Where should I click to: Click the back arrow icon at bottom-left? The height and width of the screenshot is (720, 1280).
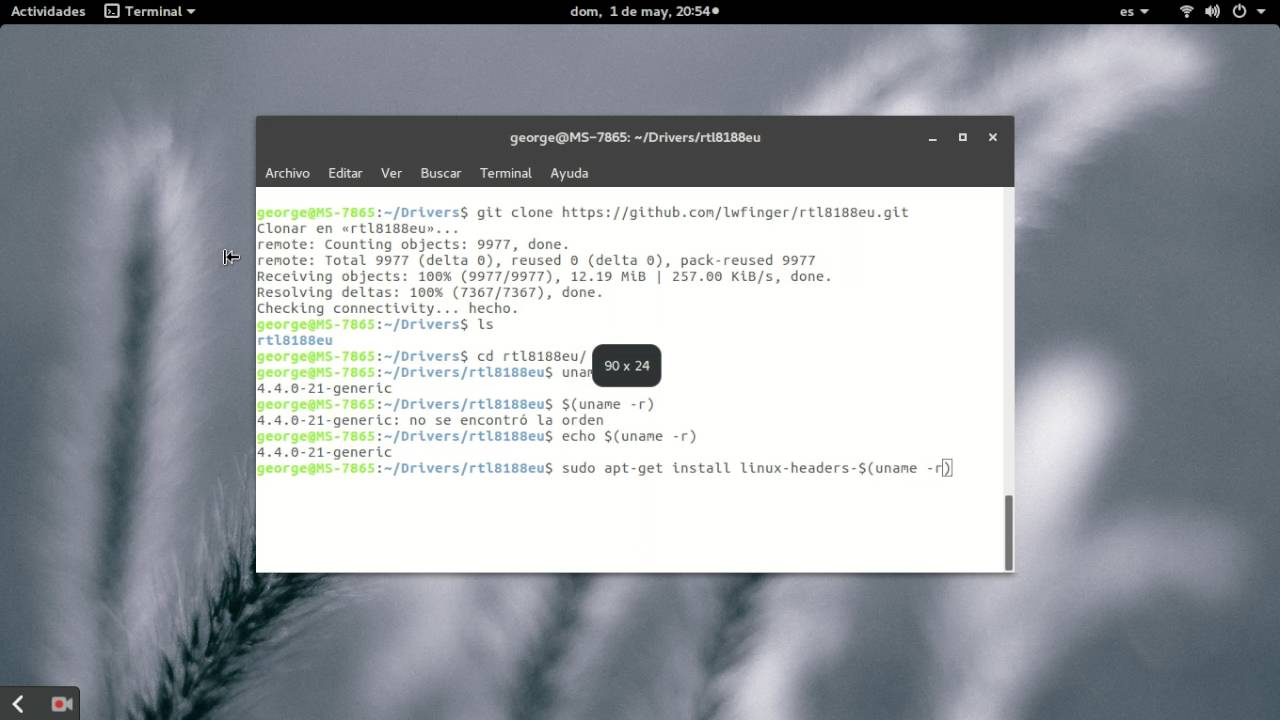tap(17, 704)
